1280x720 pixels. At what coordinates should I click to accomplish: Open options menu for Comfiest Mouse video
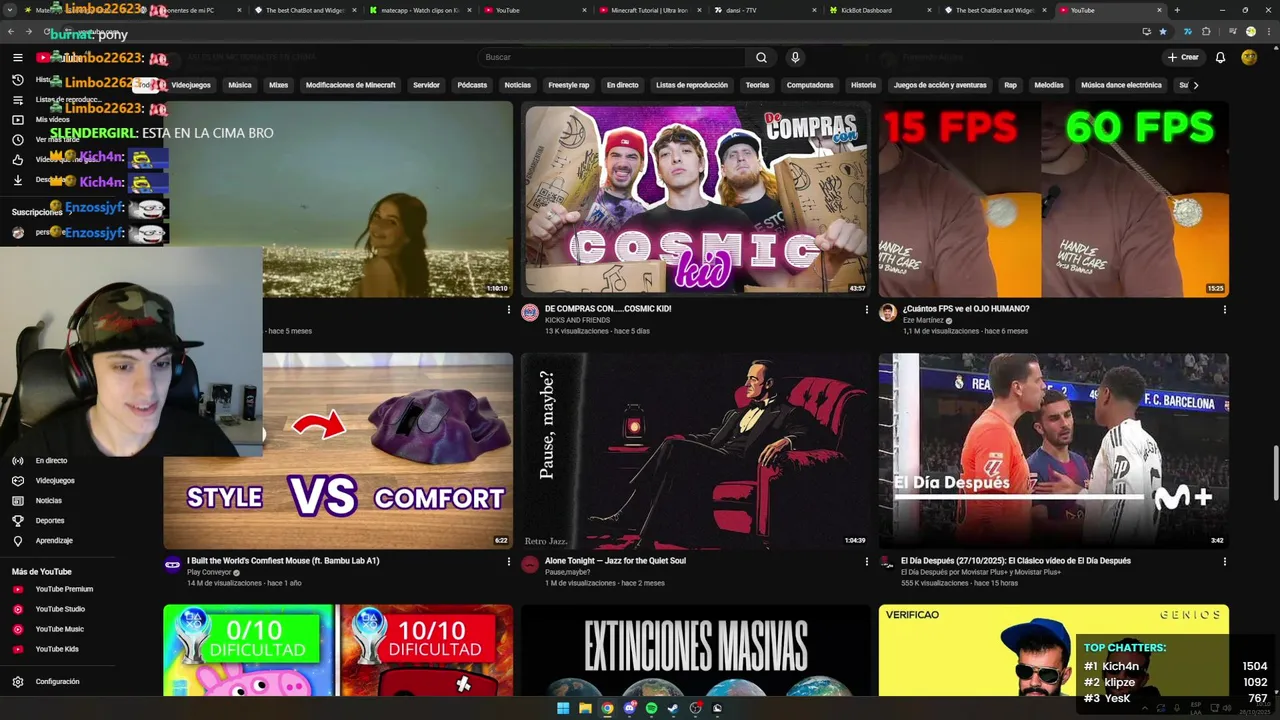[508, 562]
